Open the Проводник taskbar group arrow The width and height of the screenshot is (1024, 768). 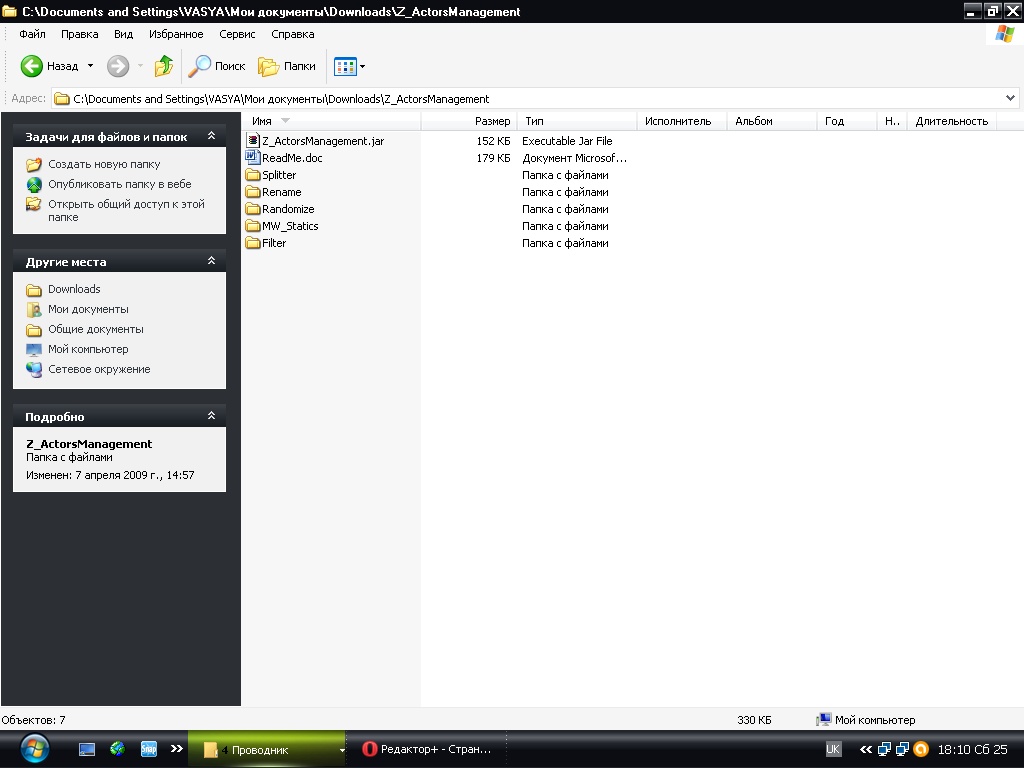pyautogui.click(x=342, y=750)
